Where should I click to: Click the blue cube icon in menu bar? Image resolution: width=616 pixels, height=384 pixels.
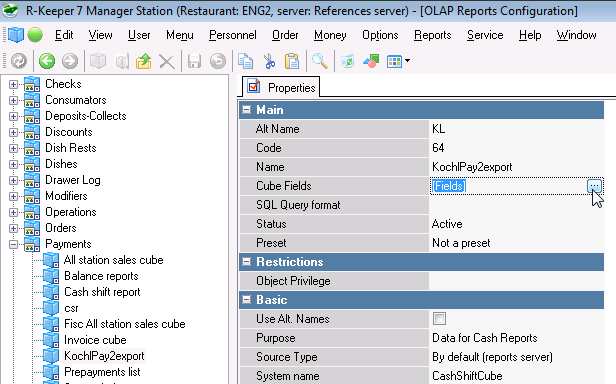point(16,35)
